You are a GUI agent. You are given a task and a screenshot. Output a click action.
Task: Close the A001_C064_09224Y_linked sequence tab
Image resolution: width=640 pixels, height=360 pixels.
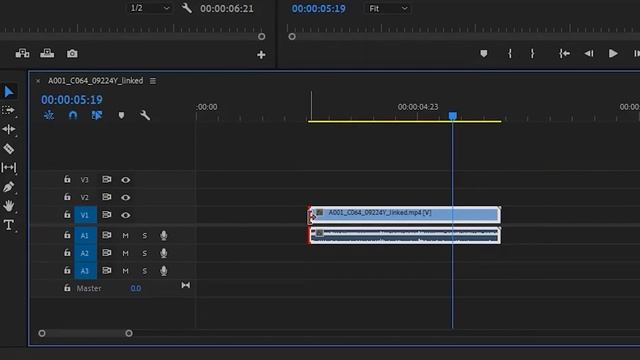[x=38, y=81]
